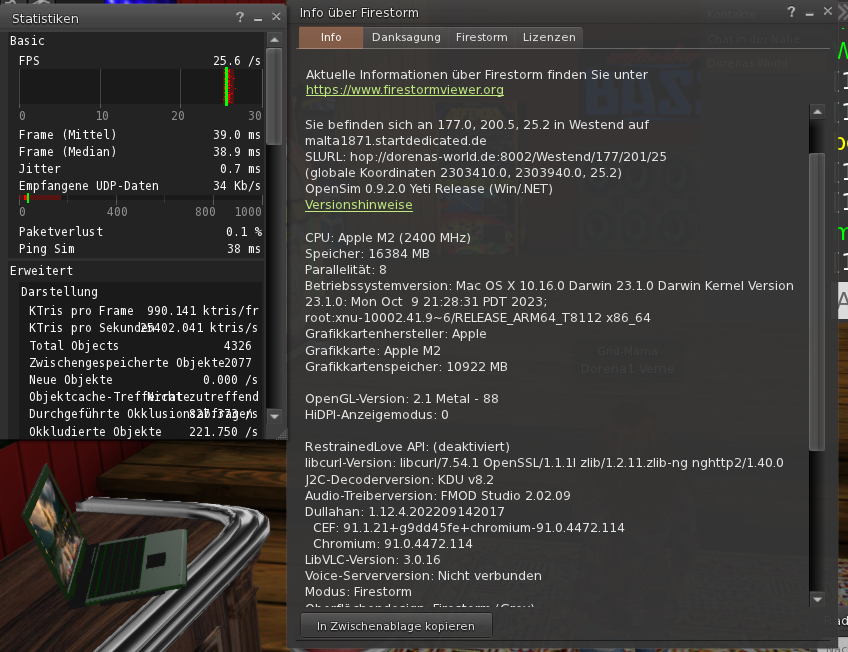
Task: Minimize the Statistiken panel
Action: click(x=257, y=18)
